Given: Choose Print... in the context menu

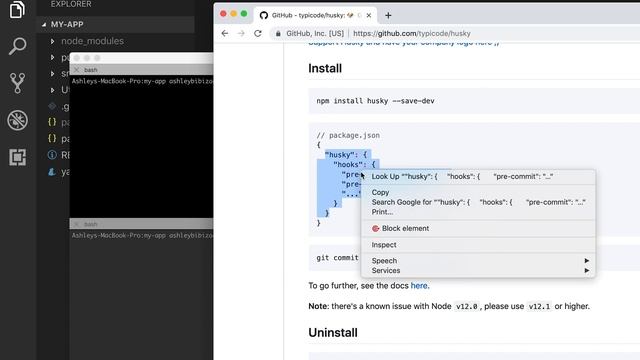Looking at the screenshot, I should pyautogui.click(x=478, y=212).
